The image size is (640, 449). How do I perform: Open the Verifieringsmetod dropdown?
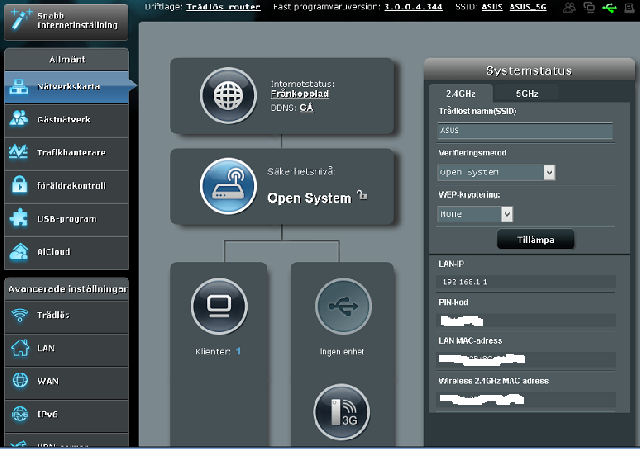(496, 172)
